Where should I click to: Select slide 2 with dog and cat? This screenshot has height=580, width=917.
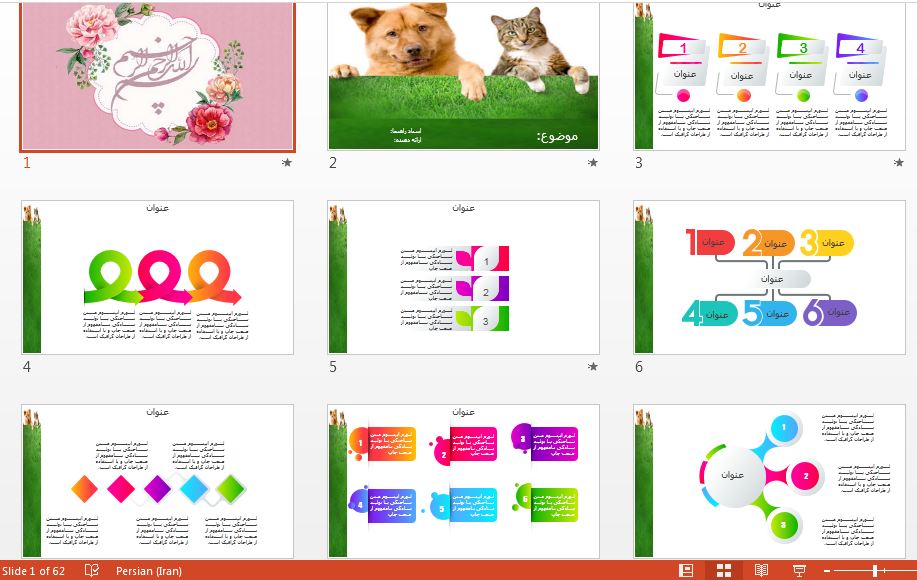pos(464,76)
